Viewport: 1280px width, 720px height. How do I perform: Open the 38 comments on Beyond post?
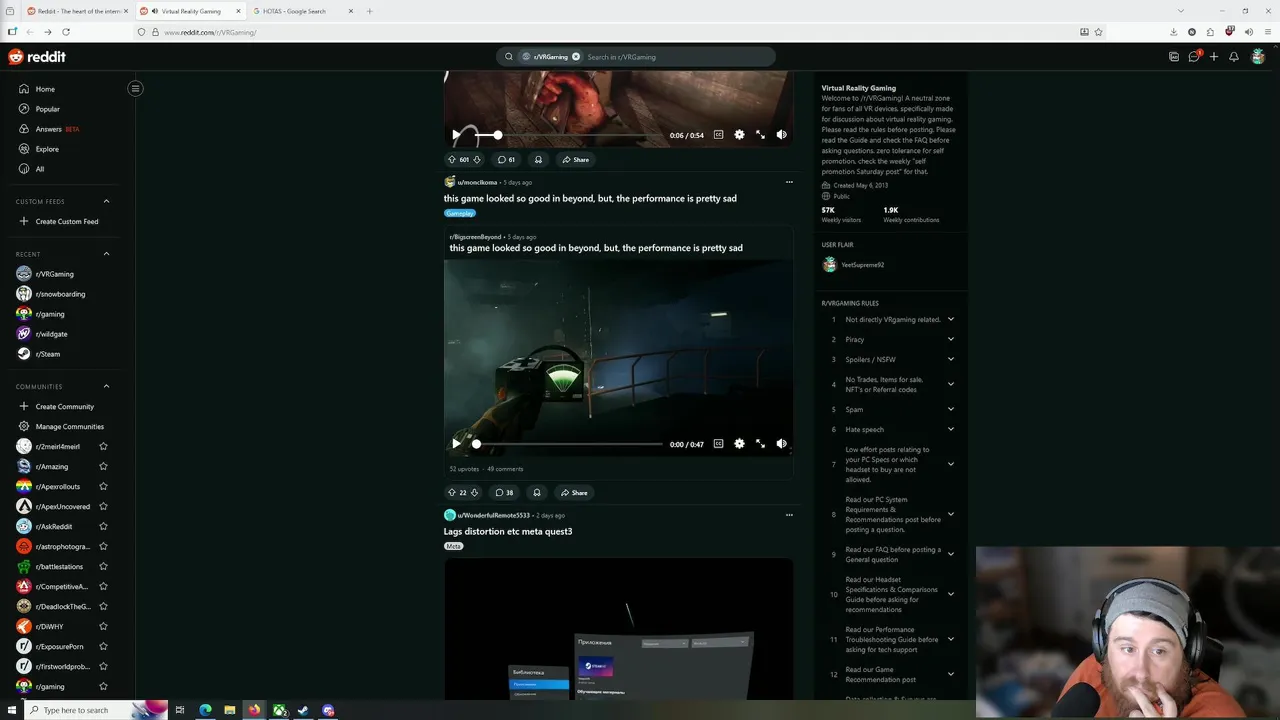point(504,492)
